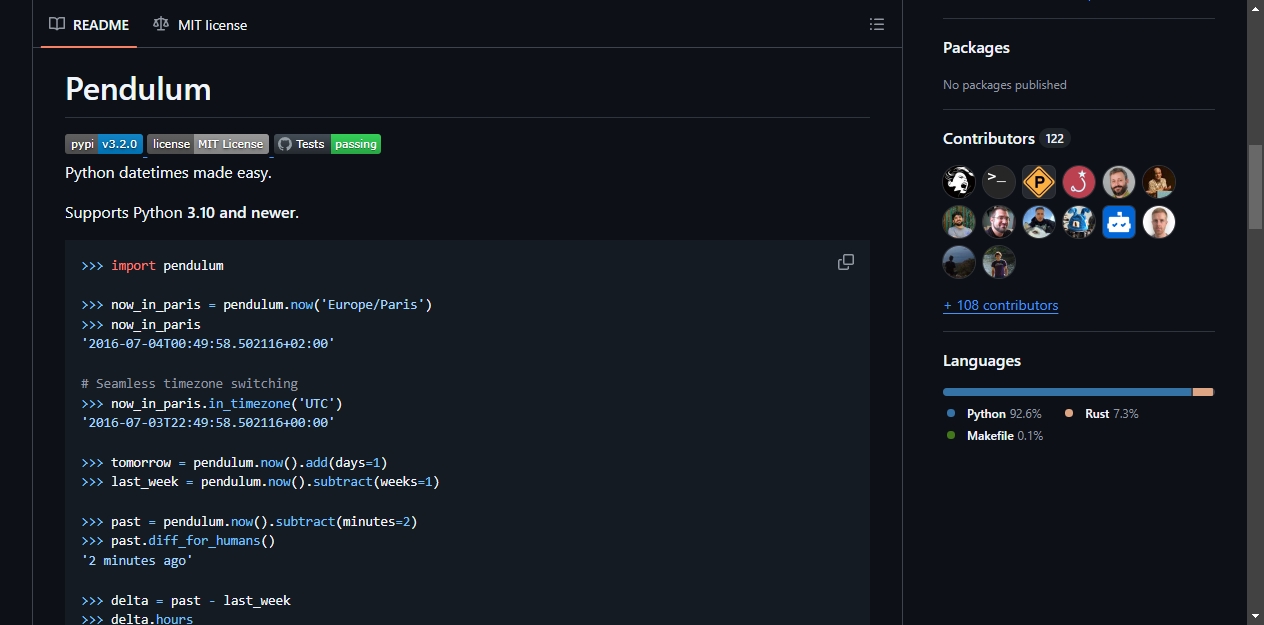Viewport: 1264px width, 625px height.
Task: Copy the Pendulum code sample to clipboard
Action: (846, 262)
